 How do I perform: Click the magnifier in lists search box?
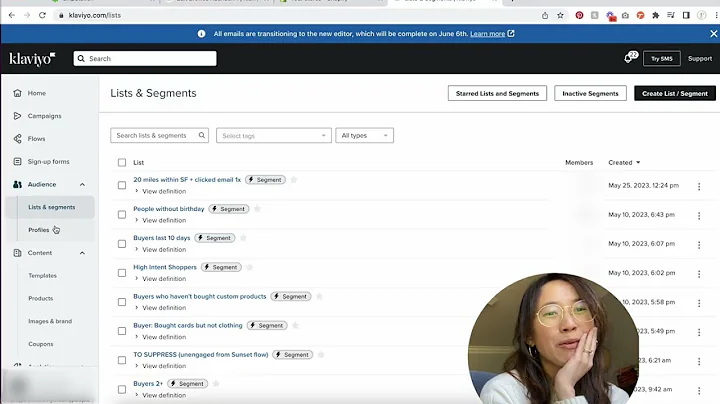(202, 135)
